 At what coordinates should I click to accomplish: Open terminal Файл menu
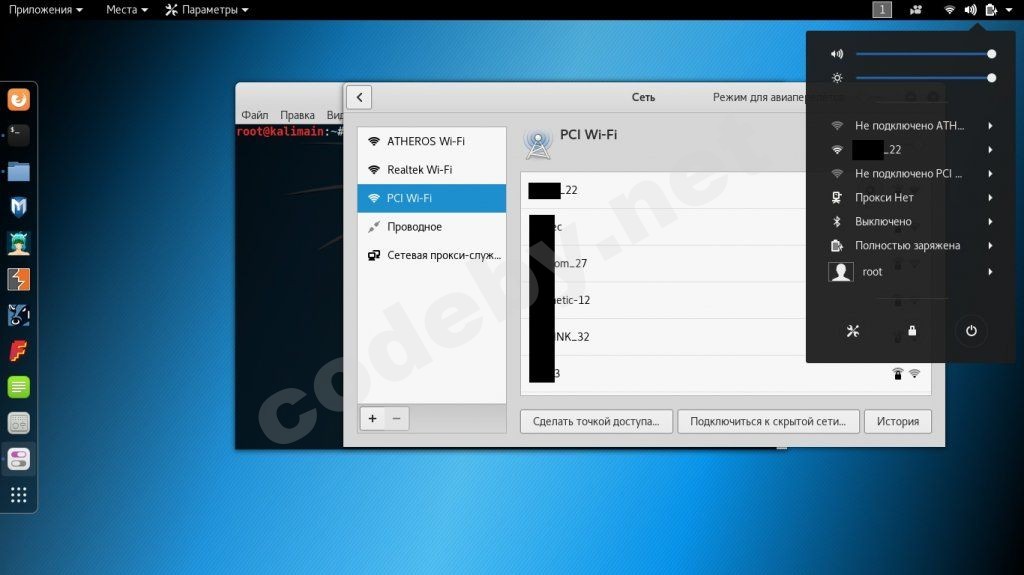point(255,115)
